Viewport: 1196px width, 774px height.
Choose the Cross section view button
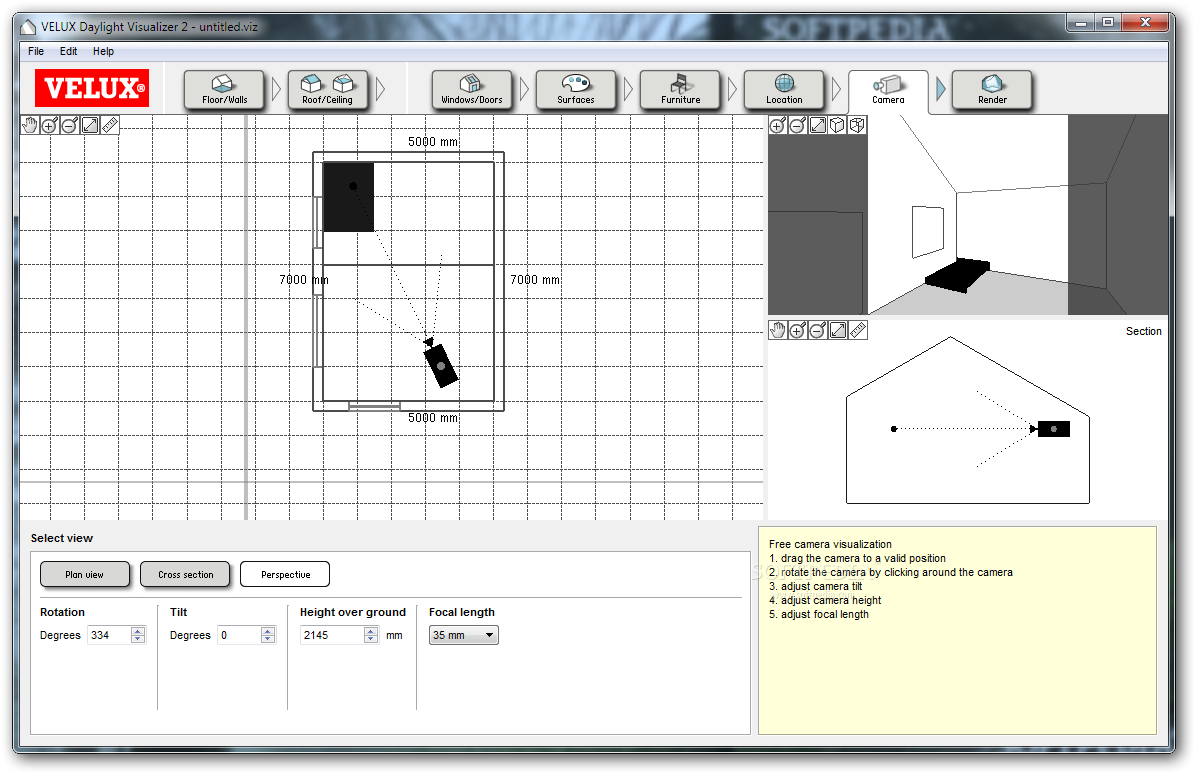185,574
